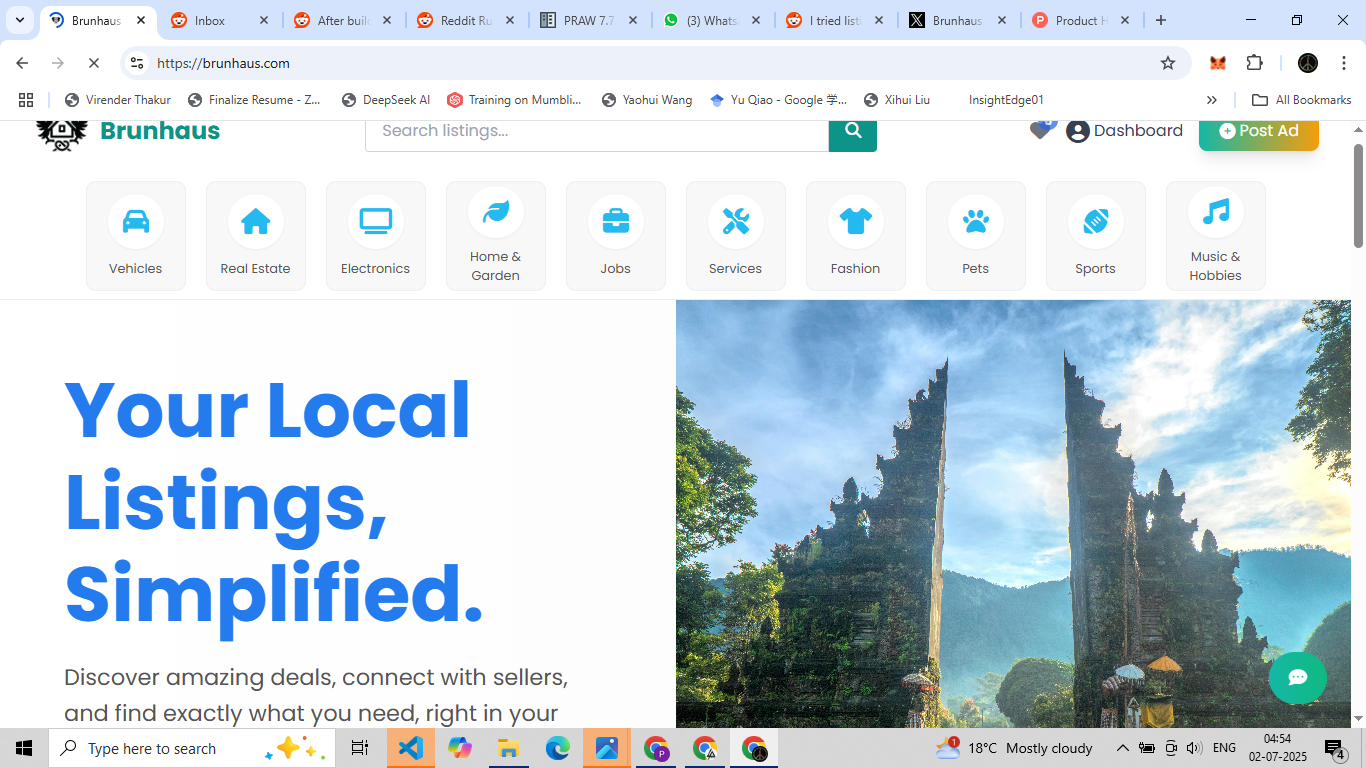
Task: Open the Chrome profile avatar
Action: point(1308,63)
